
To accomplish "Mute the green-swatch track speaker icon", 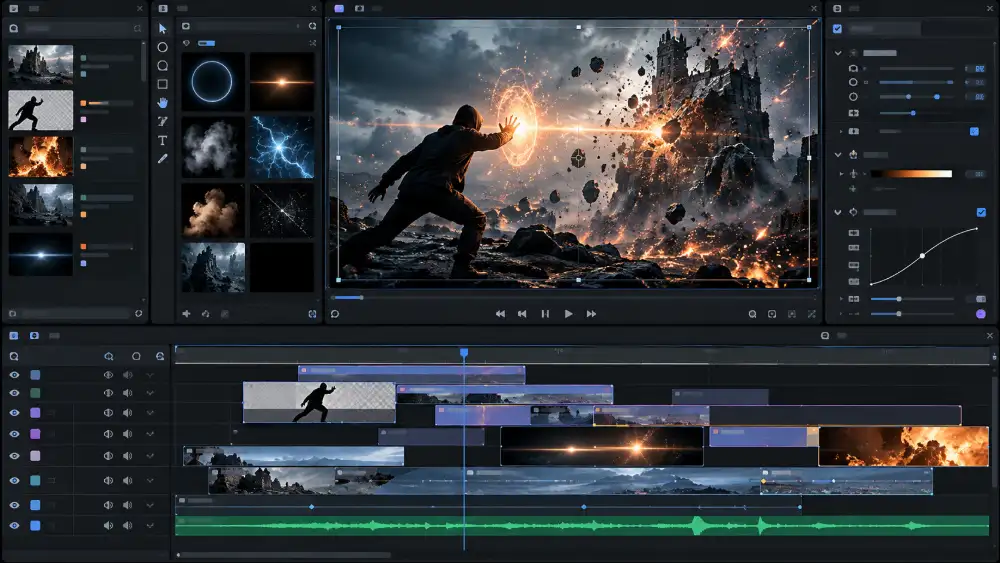I will pyautogui.click(x=128, y=393).
